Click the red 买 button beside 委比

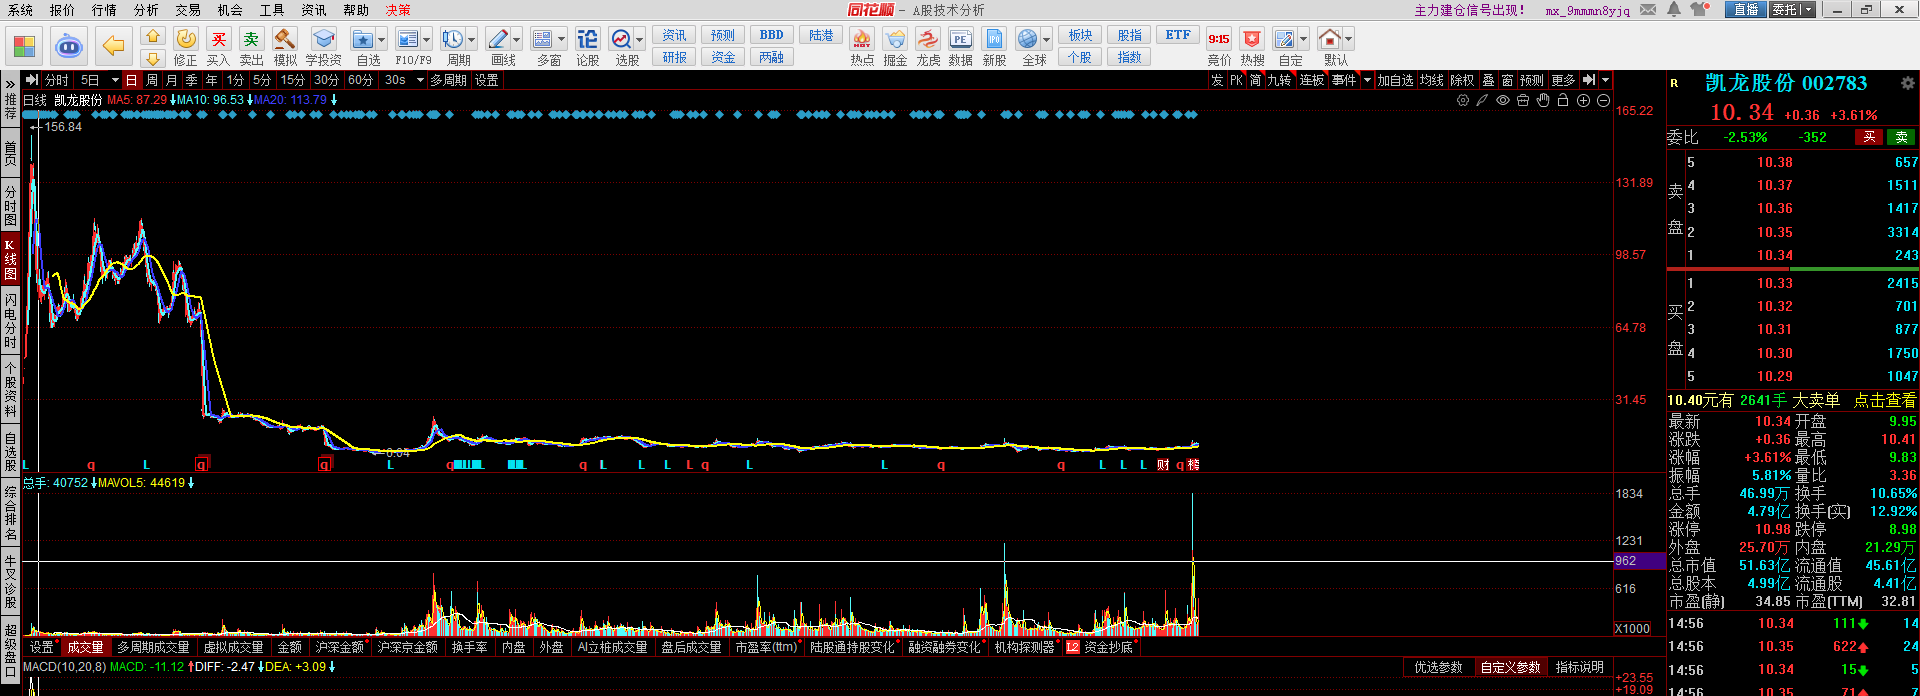click(1869, 137)
